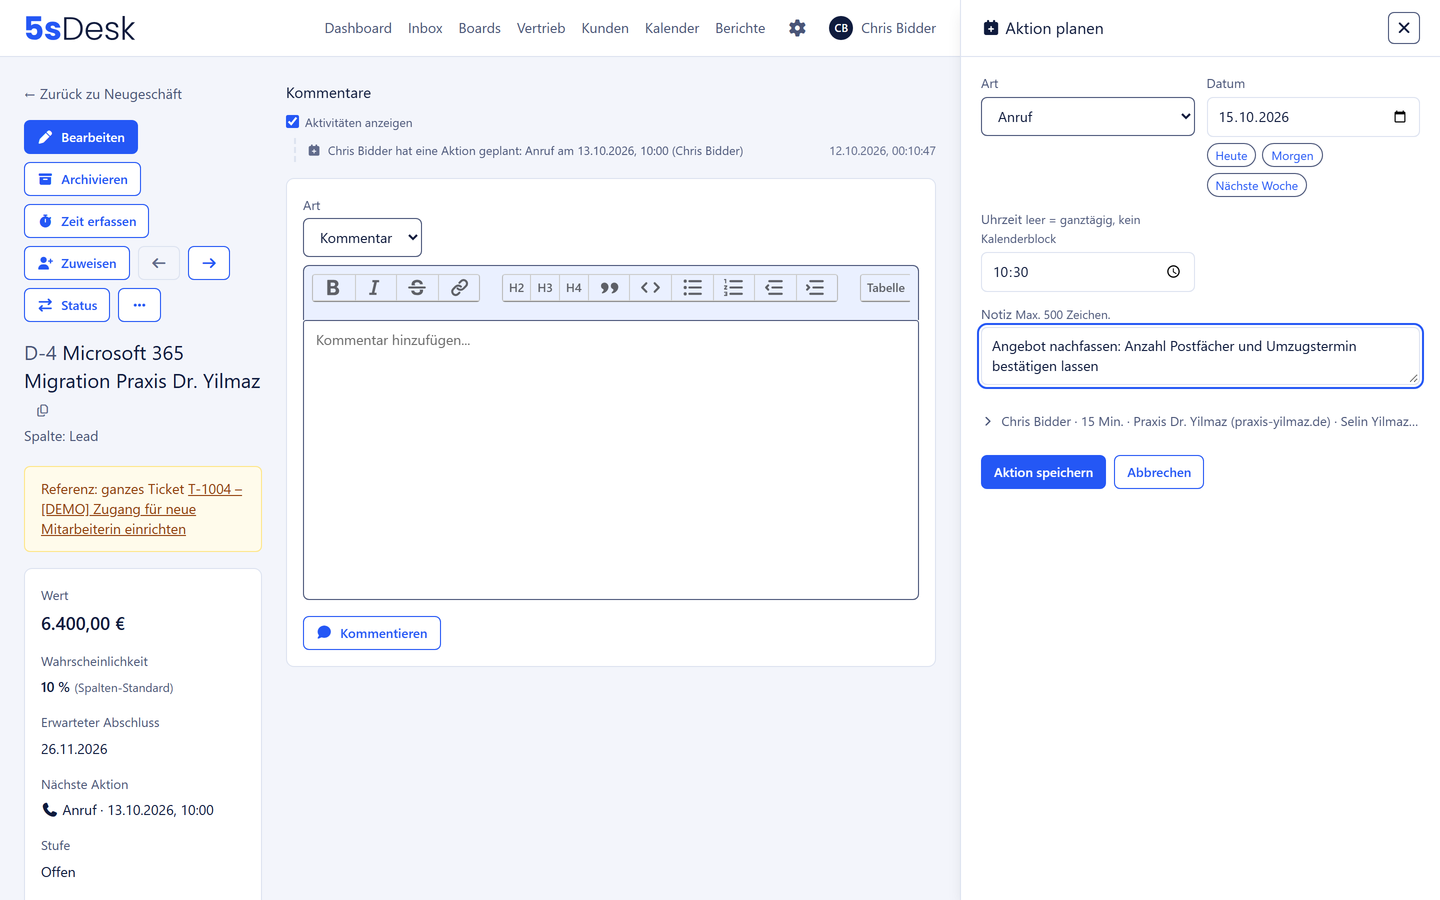Open the time picker clock icon
This screenshot has width=1440, height=900.
click(1173, 272)
